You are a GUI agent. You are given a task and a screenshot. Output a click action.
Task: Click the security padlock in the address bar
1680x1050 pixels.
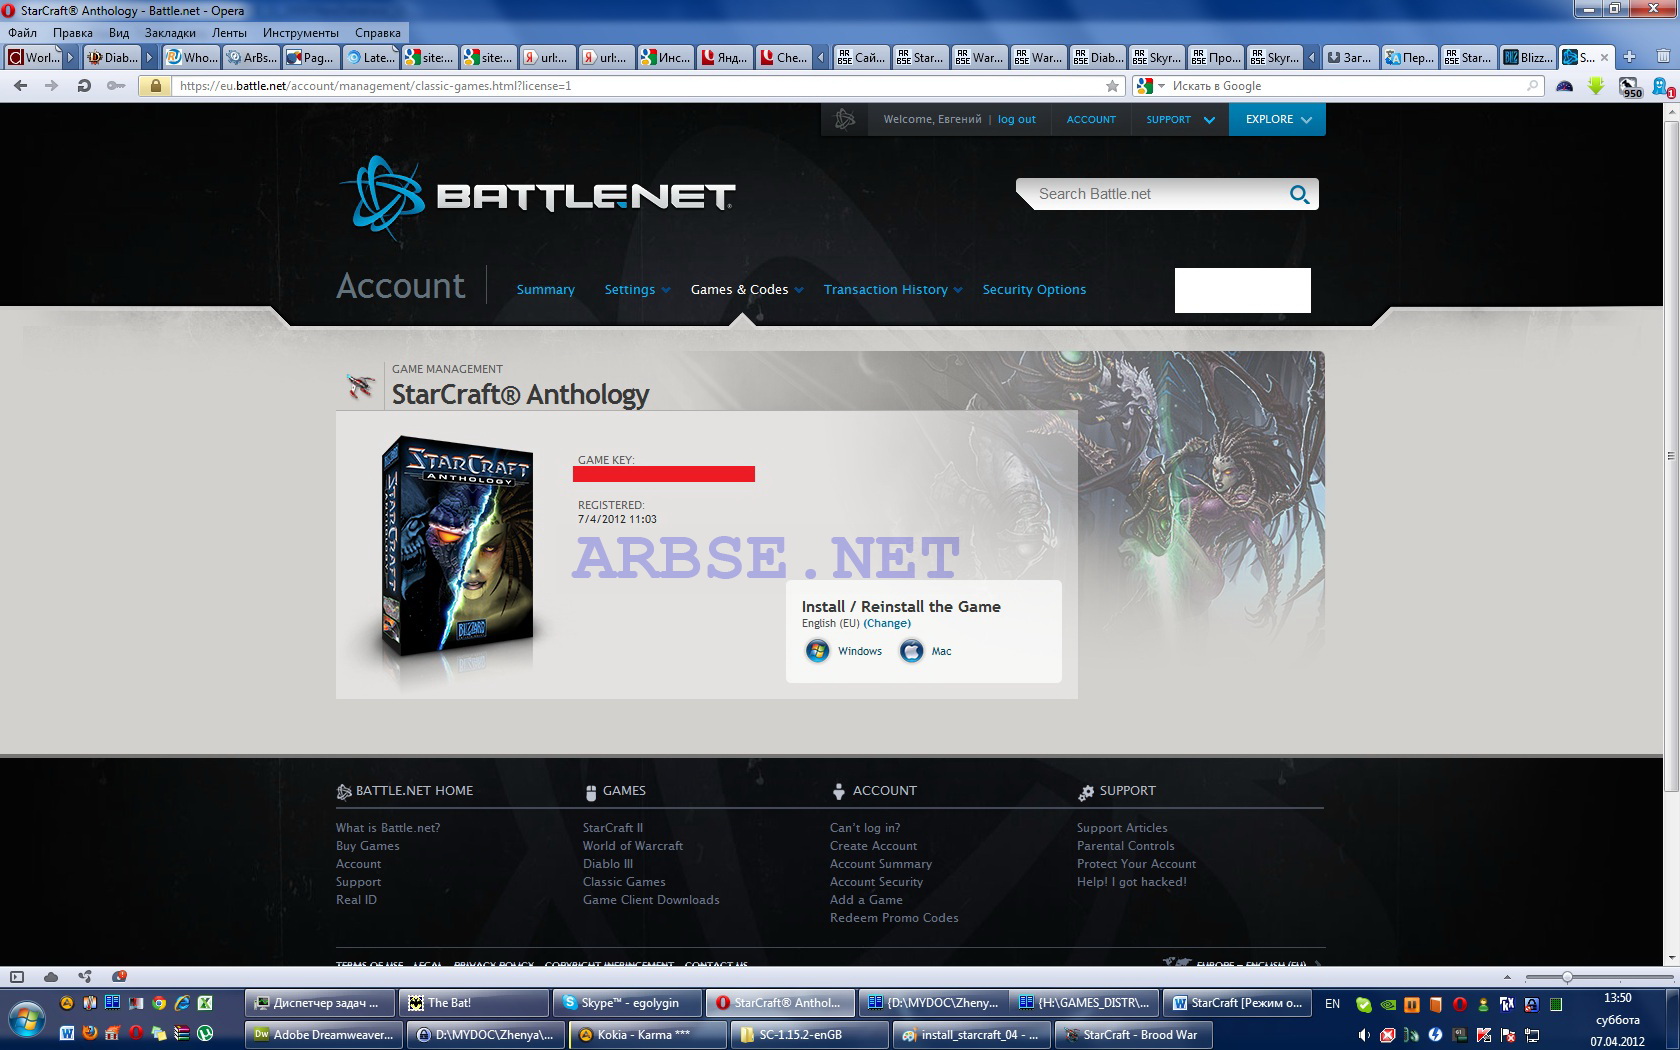pos(155,86)
